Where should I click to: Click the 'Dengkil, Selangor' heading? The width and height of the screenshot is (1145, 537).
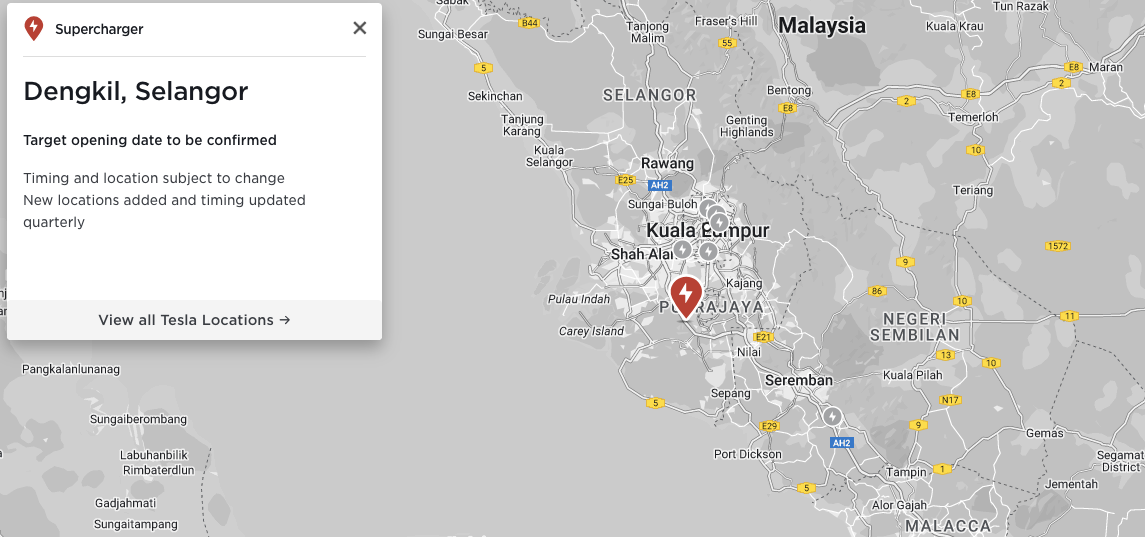coord(136,92)
